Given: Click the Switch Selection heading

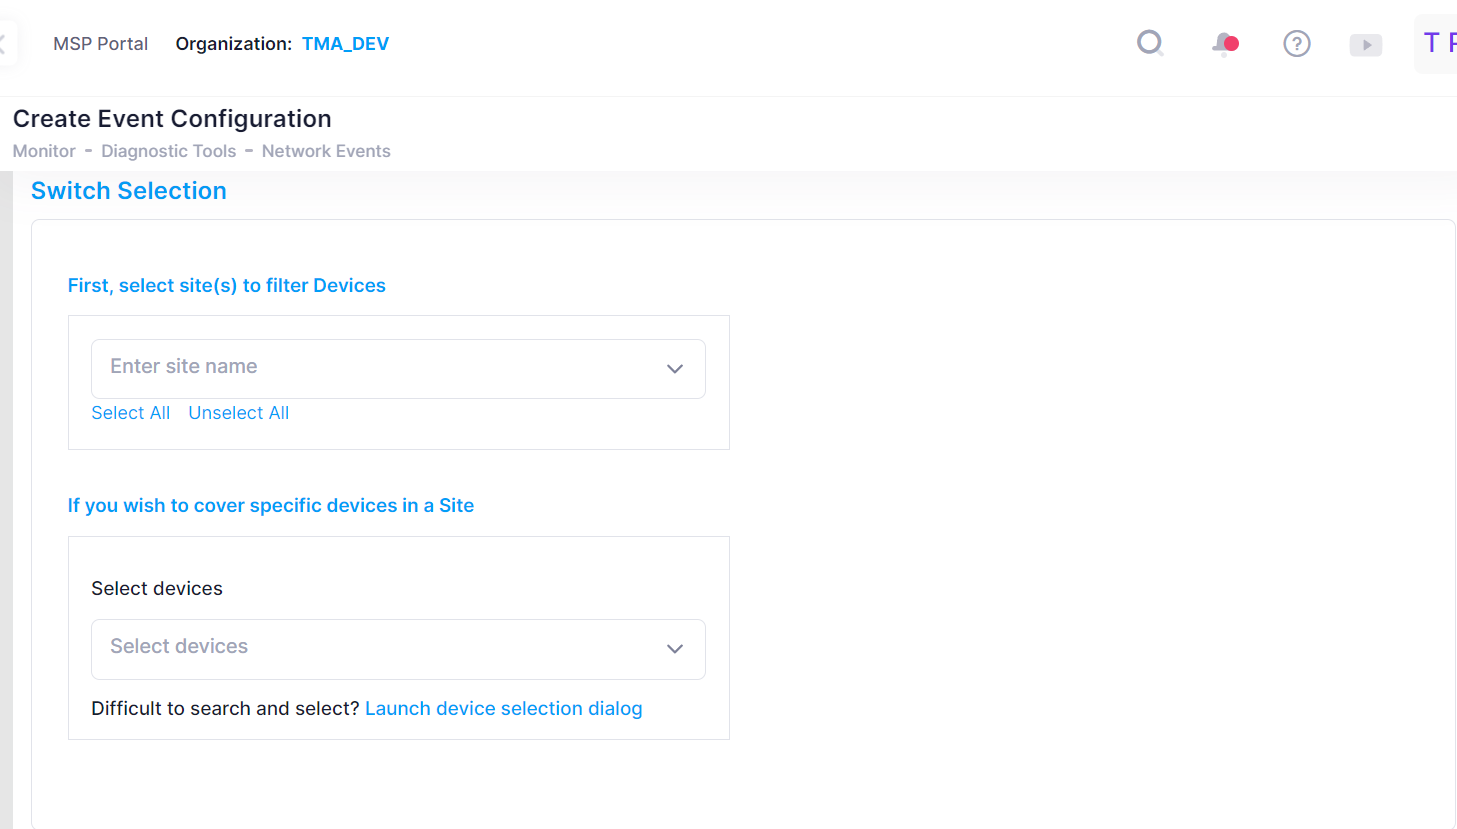Looking at the screenshot, I should click(129, 191).
